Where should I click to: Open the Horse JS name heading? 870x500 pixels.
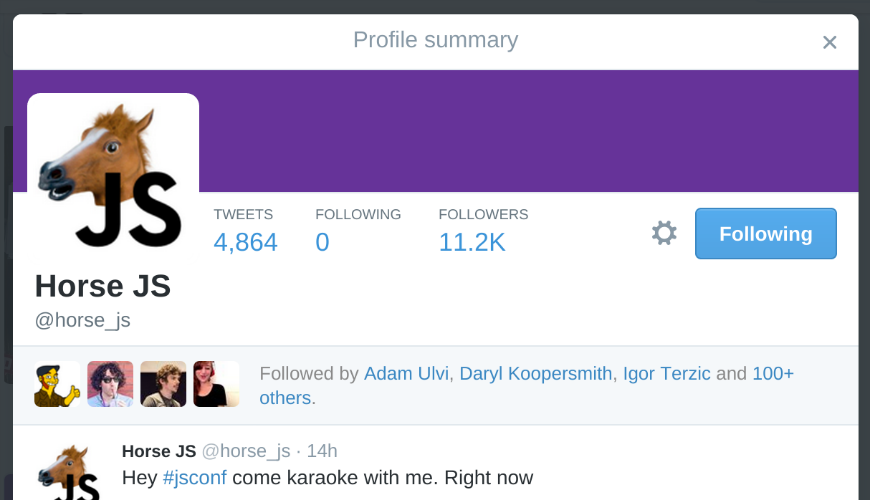(103, 286)
